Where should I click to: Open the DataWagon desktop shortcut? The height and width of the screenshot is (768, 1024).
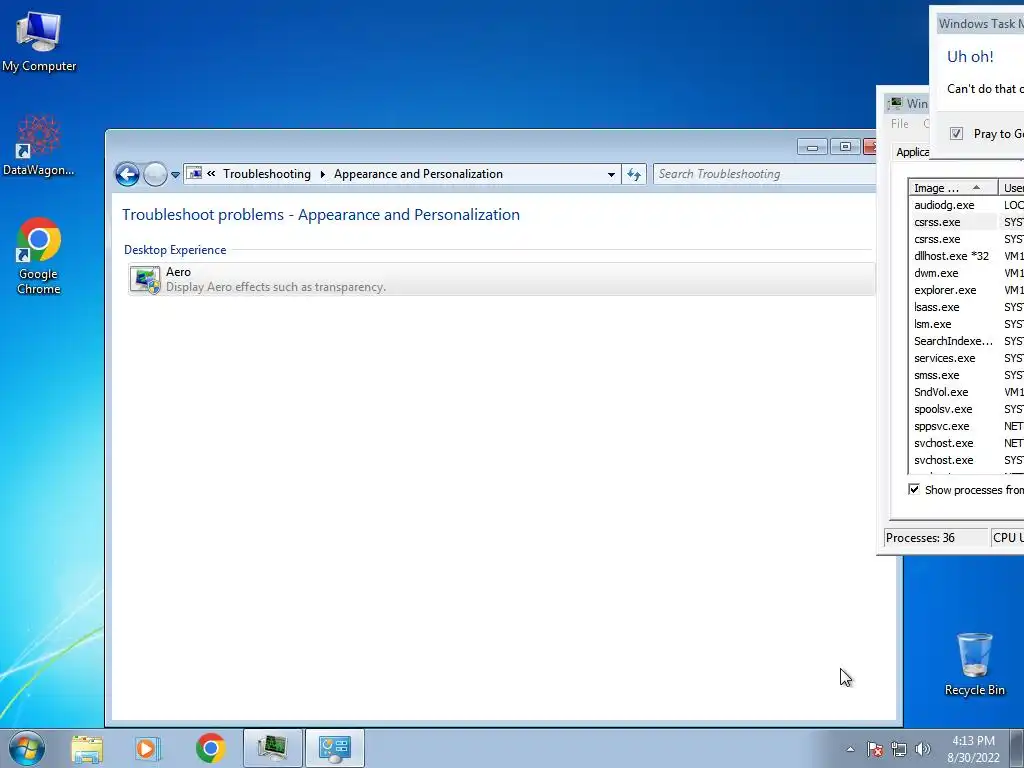[x=39, y=146]
